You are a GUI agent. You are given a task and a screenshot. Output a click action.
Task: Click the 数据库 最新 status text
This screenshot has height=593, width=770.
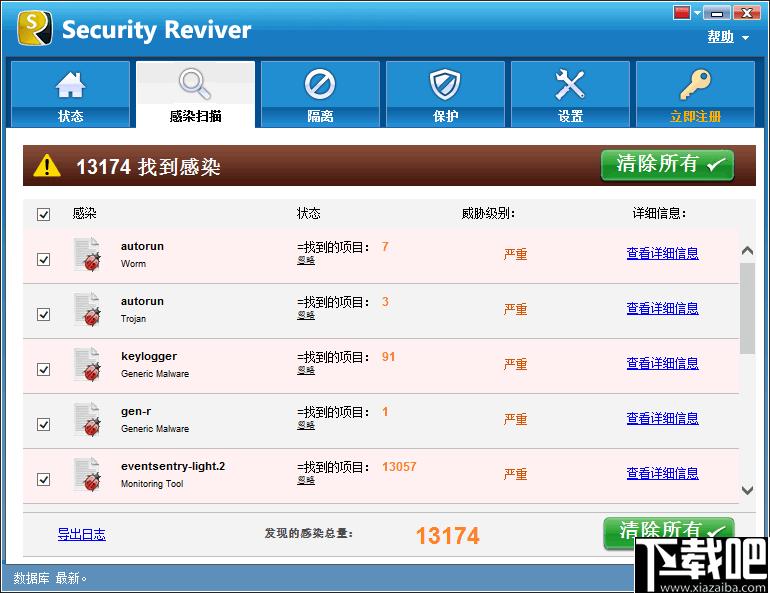click(50, 578)
